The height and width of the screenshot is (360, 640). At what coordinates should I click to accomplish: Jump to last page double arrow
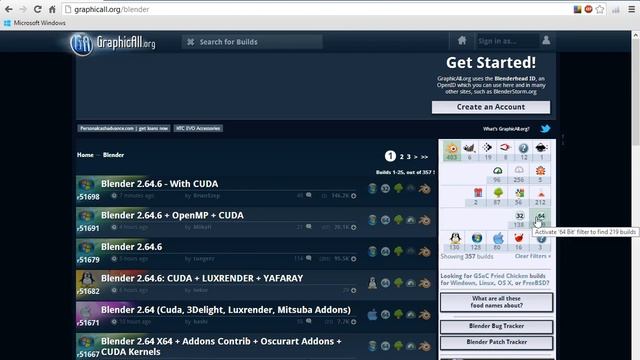coord(424,157)
